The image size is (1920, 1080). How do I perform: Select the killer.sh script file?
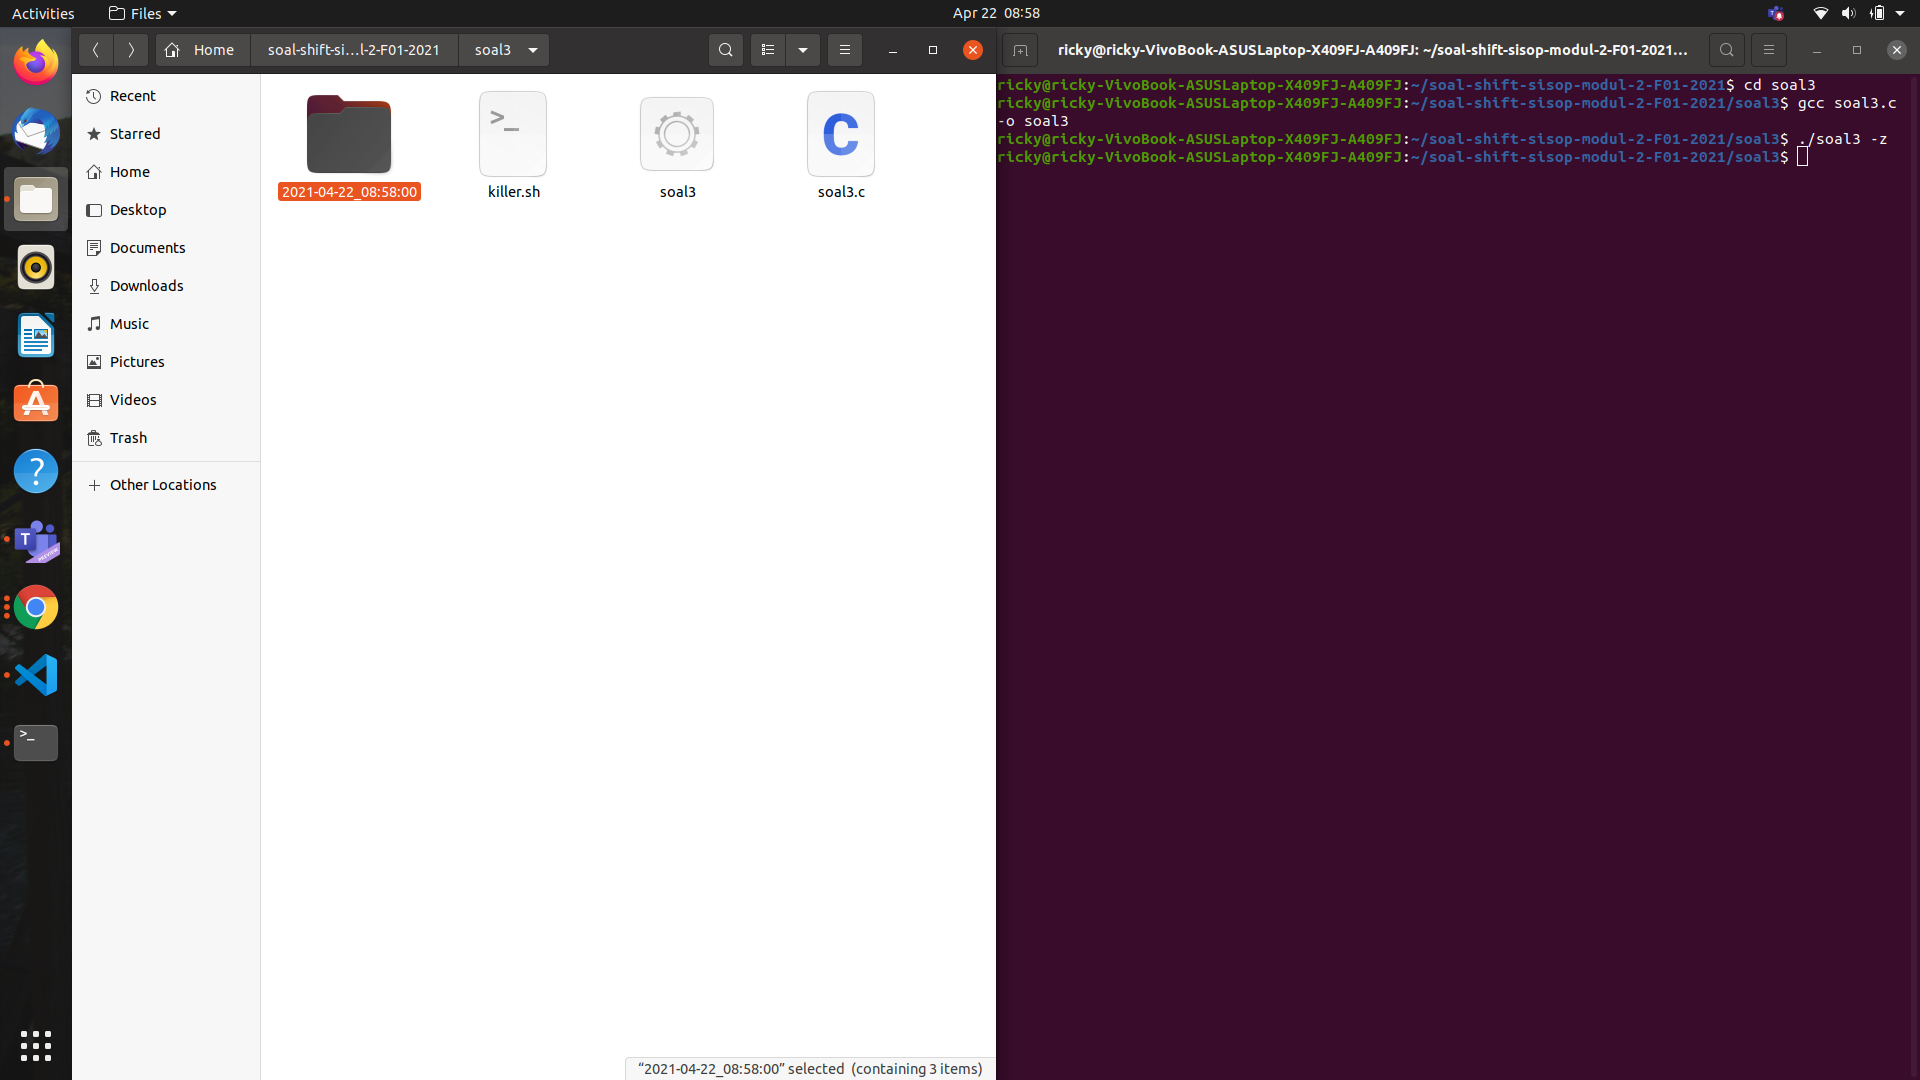tap(513, 147)
